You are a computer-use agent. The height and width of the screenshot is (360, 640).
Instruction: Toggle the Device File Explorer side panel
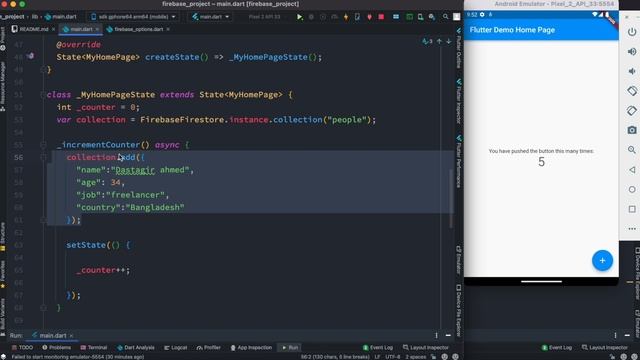pos(459,310)
